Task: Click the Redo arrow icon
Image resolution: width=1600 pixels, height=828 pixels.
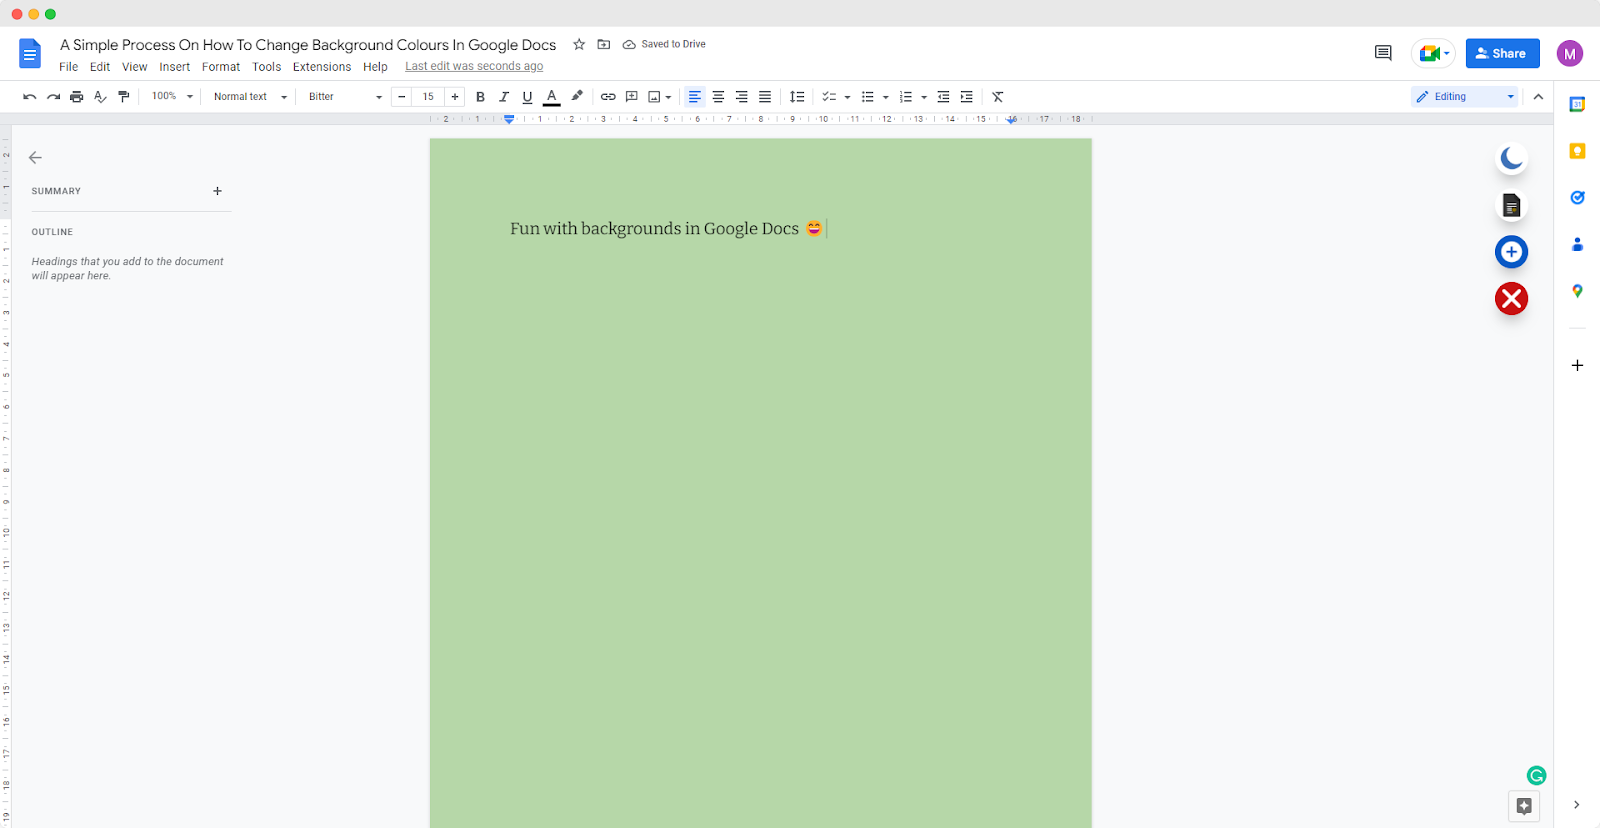Action: (53, 97)
